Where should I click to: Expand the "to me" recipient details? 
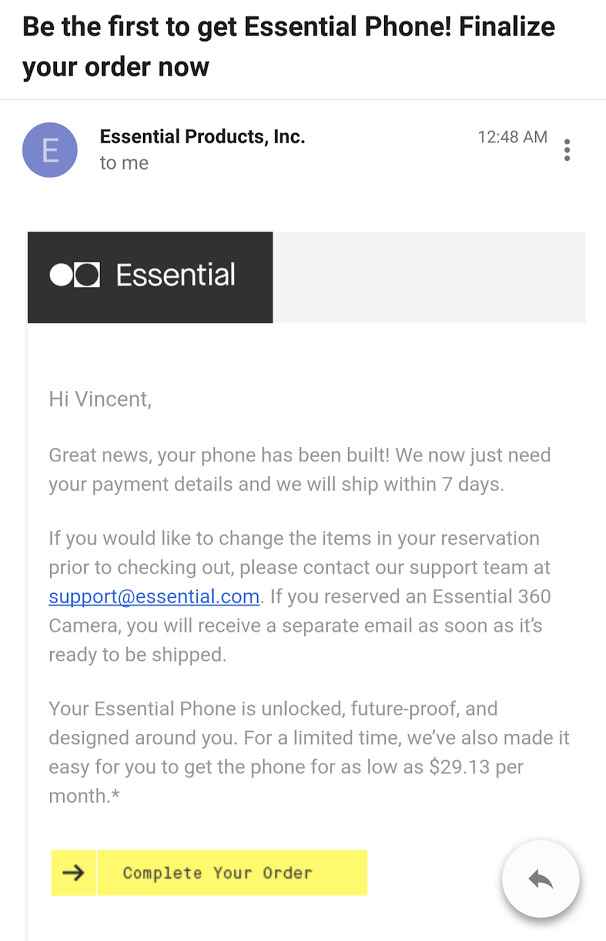click(124, 163)
